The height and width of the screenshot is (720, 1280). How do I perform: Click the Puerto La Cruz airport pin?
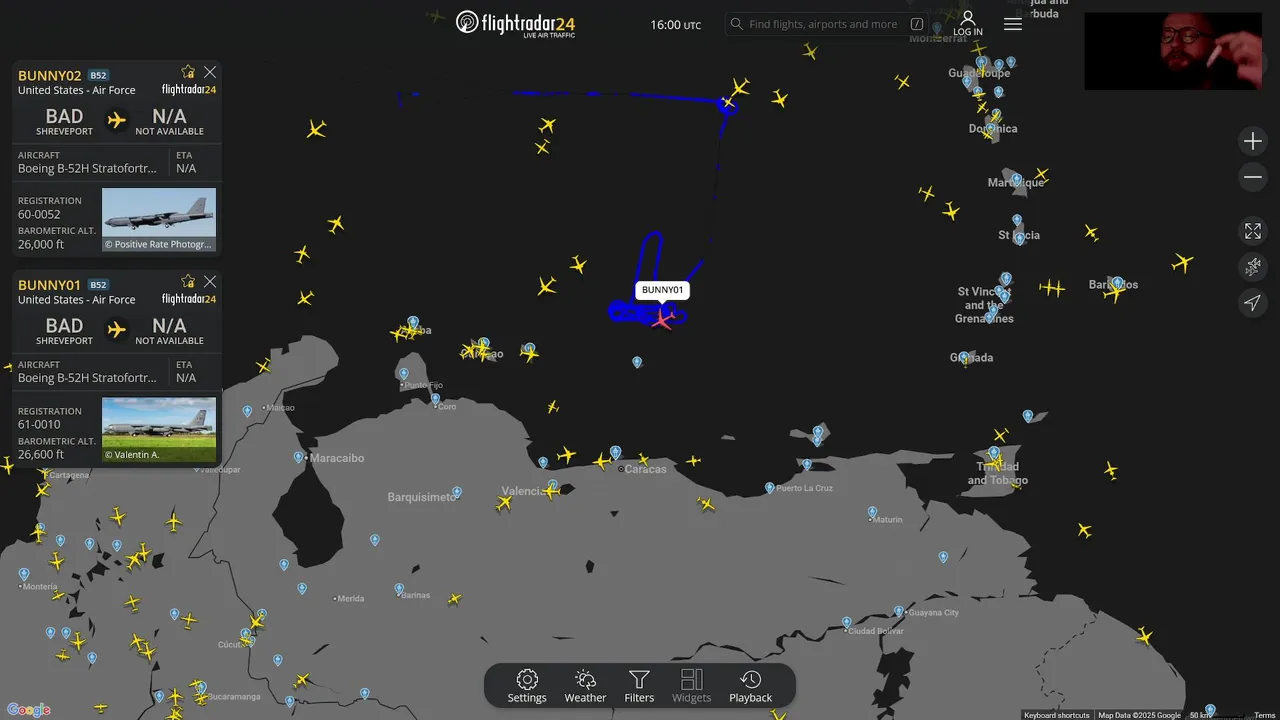(770, 488)
